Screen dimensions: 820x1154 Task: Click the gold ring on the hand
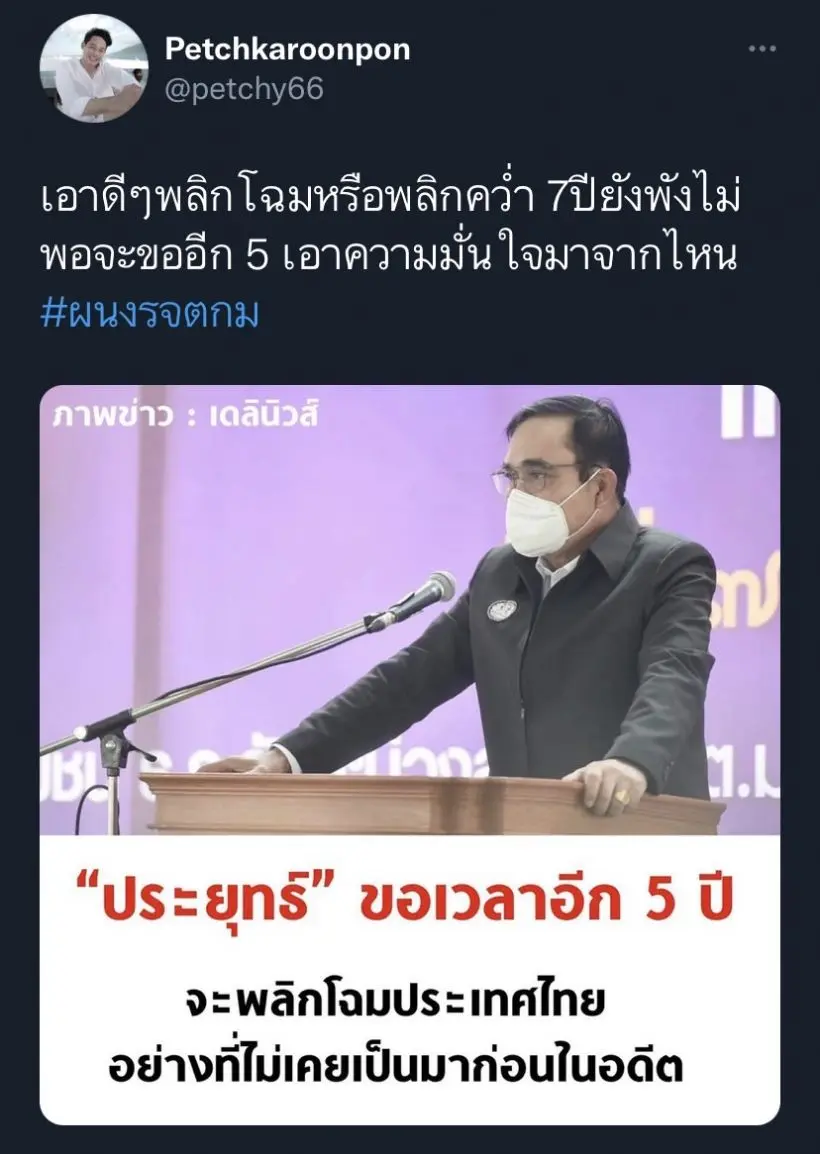[x=624, y=796]
